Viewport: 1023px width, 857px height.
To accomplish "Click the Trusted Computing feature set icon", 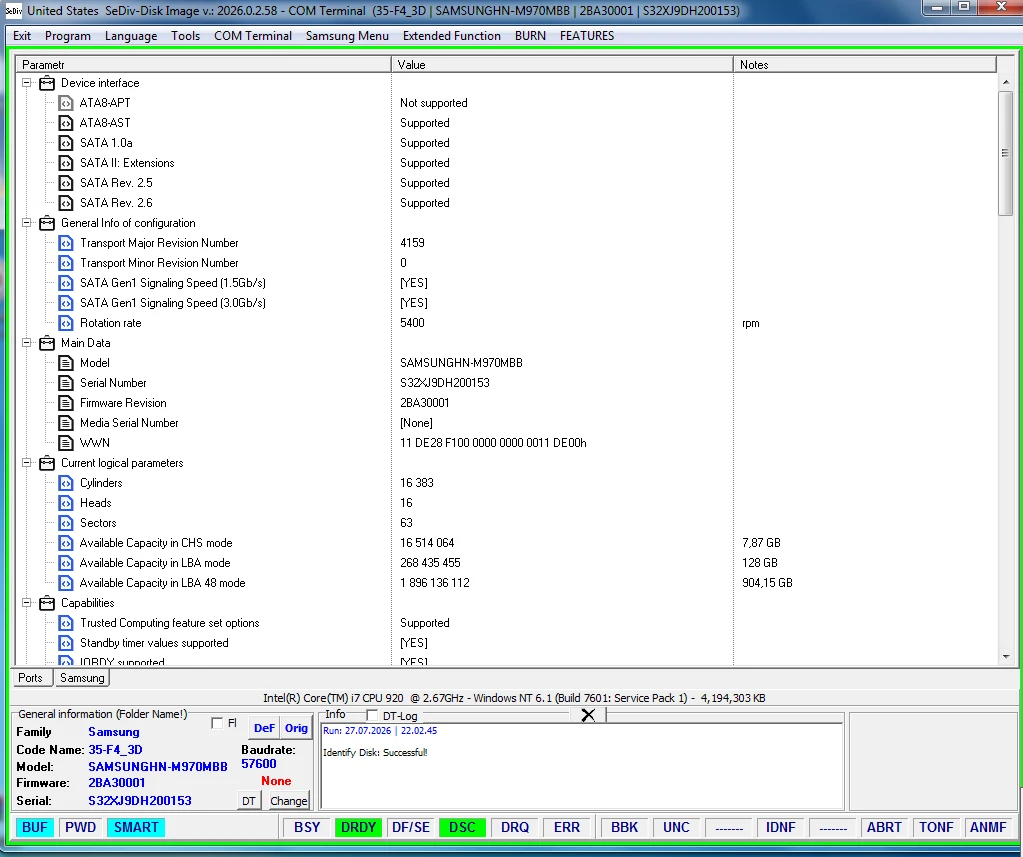I will click(x=66, y=623).
